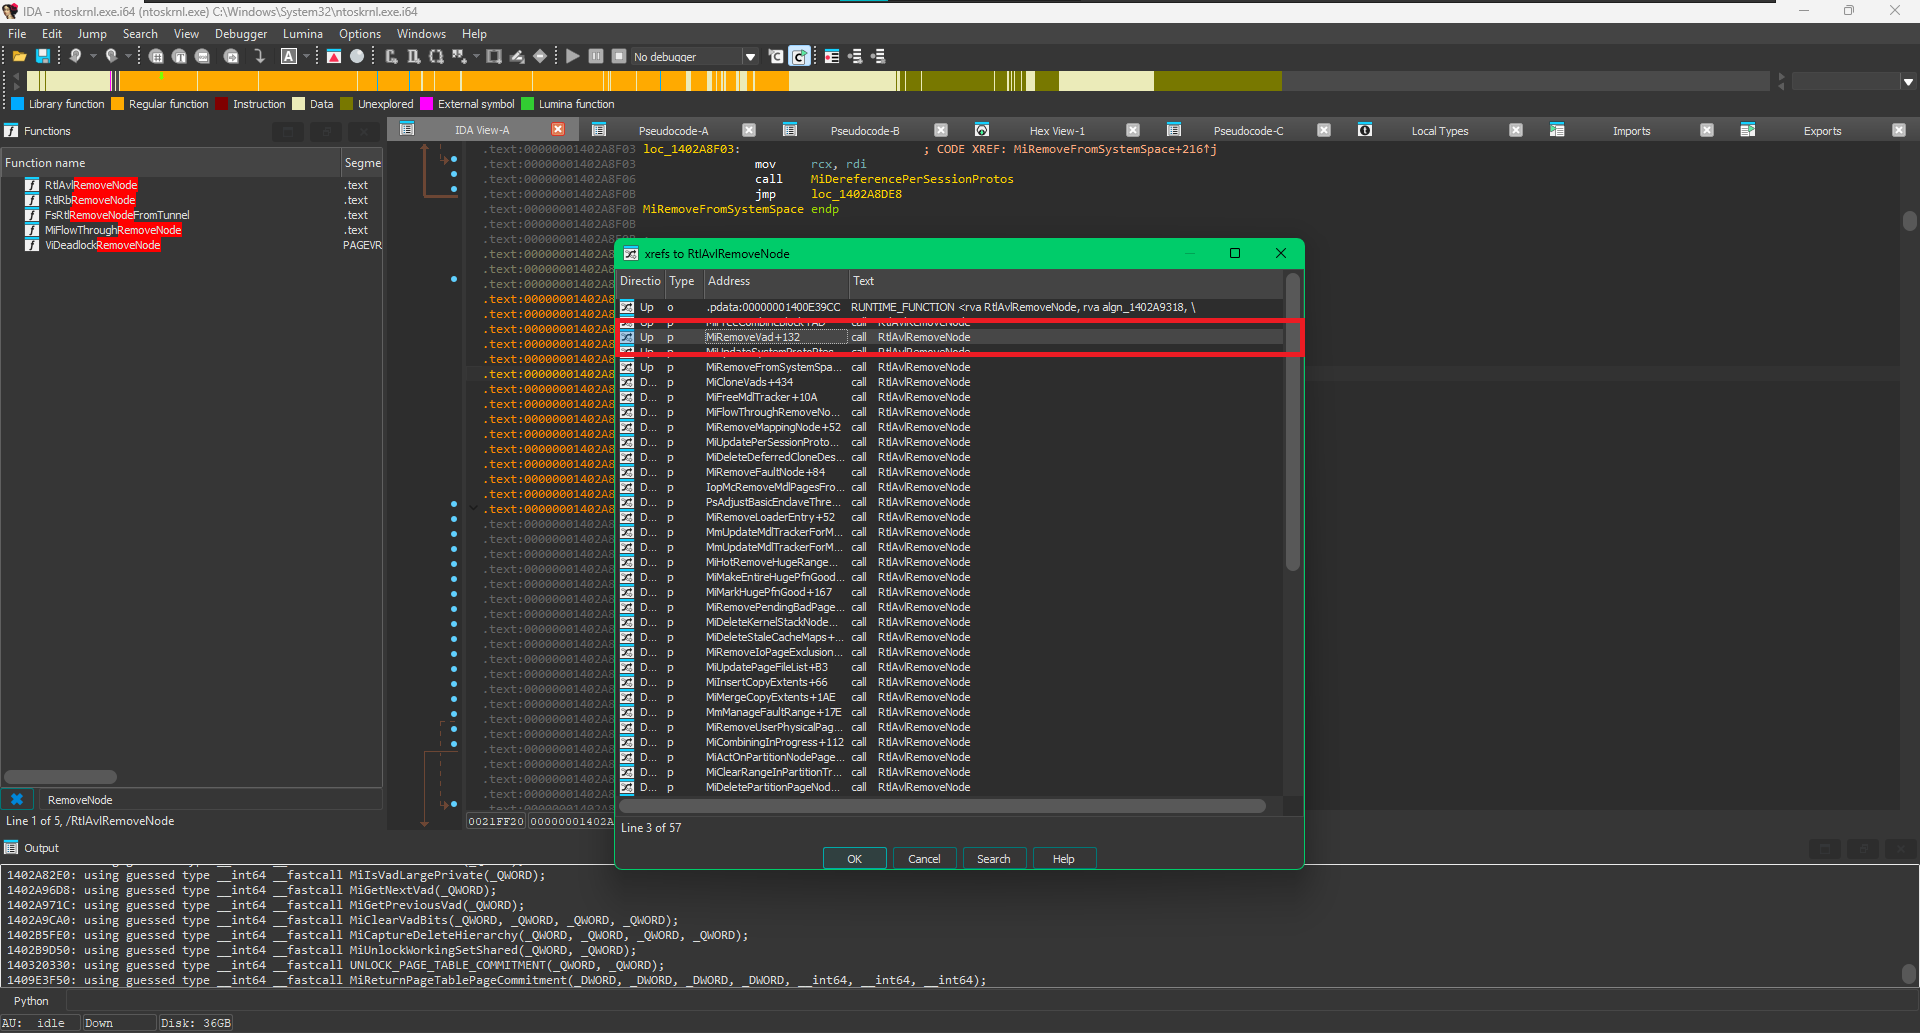Click the gray circle toolbar icon
The image size is (1920, 1033).
pyautogui.click(x=357, y=57)
